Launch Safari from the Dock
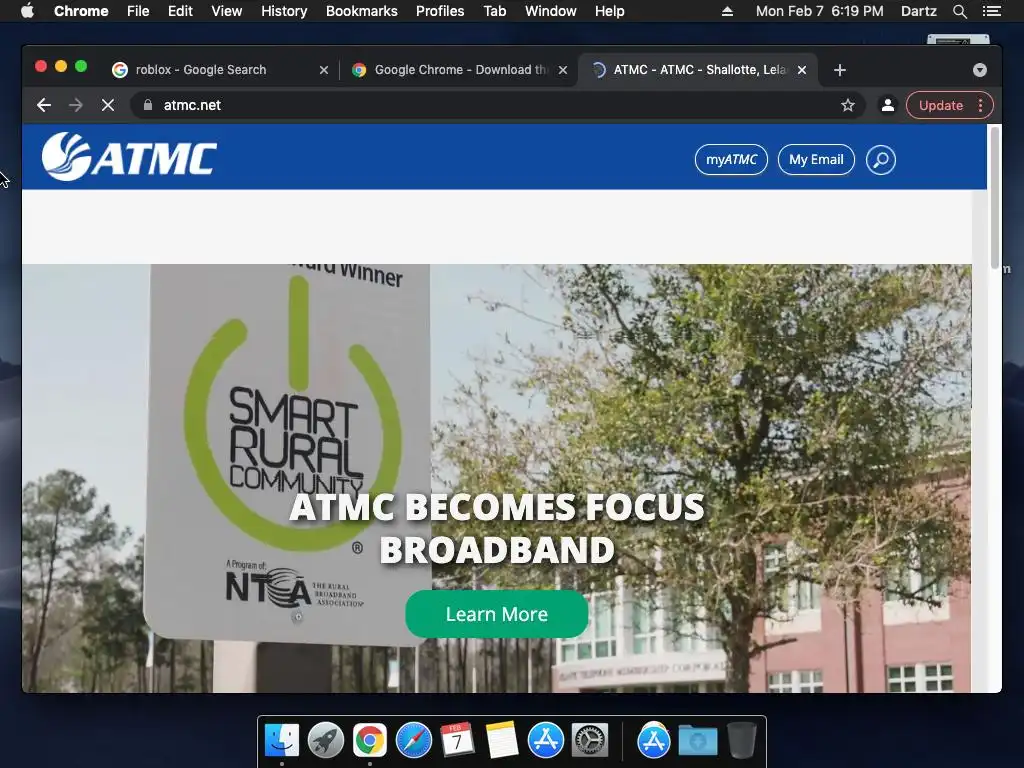The image size is (1024, 768). 414,741
